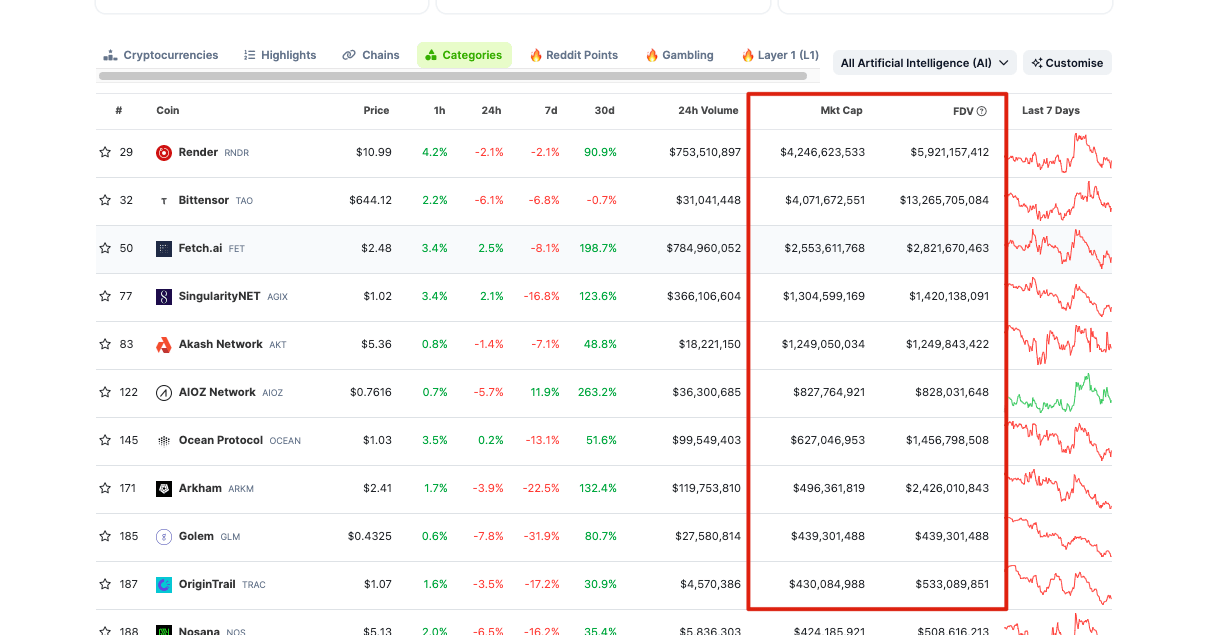
Task: Open the AIOZ Network coin page
Action: (231, 393)
